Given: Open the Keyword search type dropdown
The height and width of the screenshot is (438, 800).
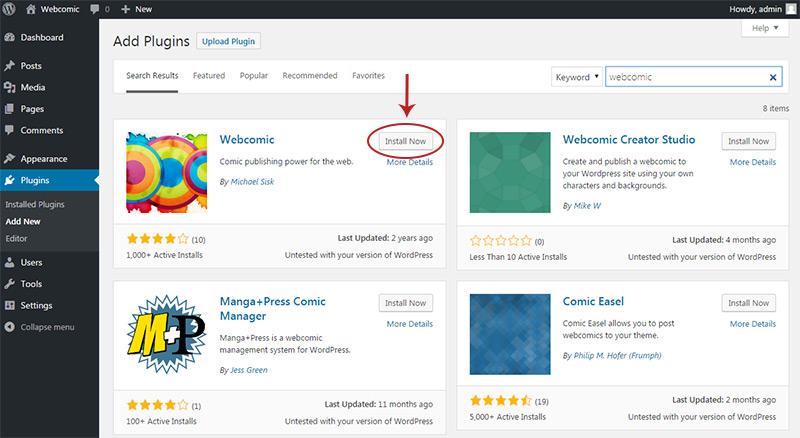Looking at the screenshot, I should coord(577,77).
